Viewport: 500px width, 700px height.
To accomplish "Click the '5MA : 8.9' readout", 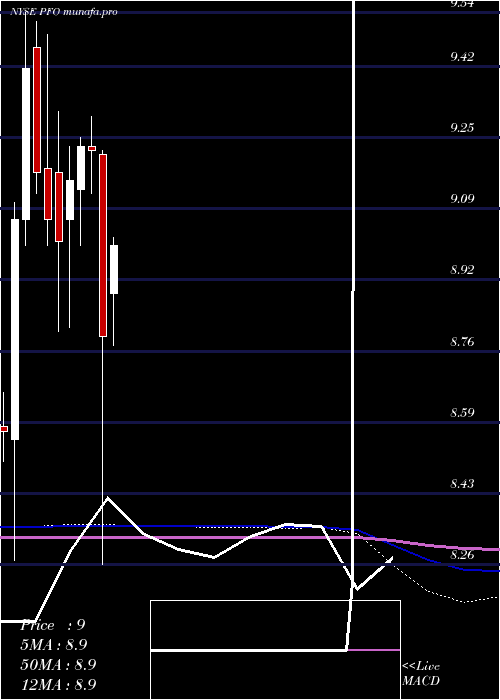I will (x=54, y=645).
